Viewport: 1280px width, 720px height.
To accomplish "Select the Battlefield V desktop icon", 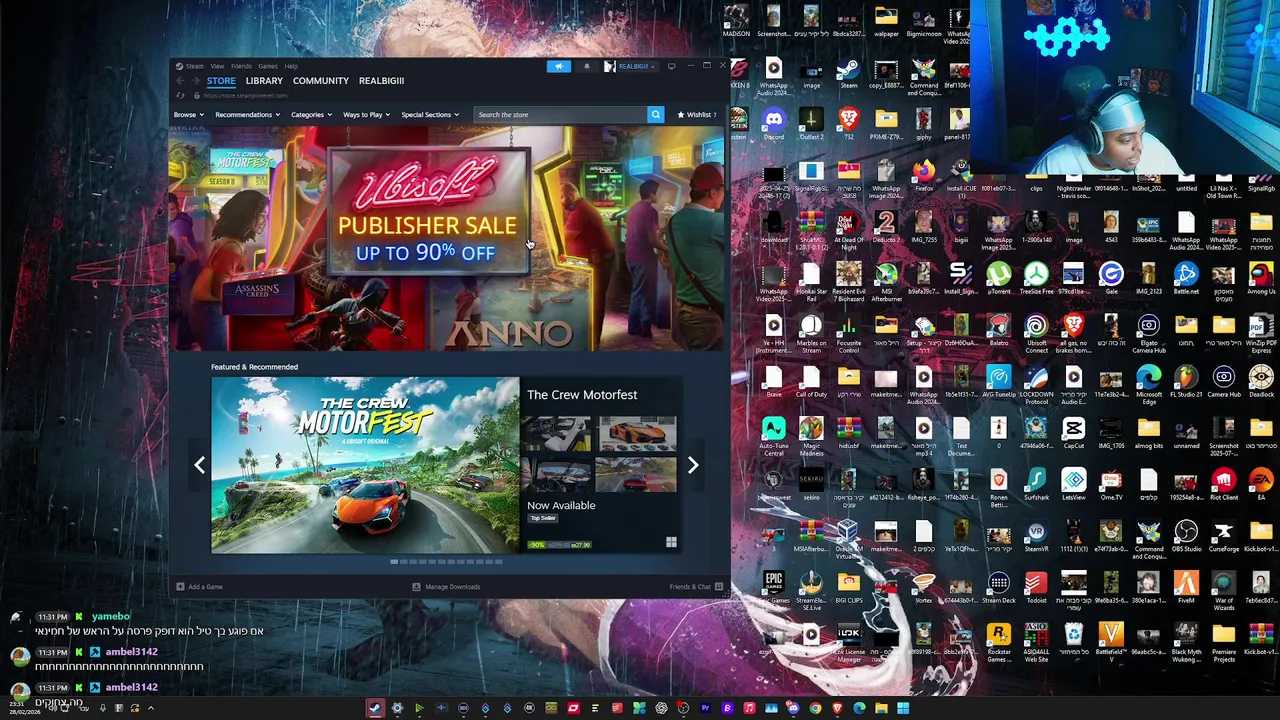I will (1111, 644).
